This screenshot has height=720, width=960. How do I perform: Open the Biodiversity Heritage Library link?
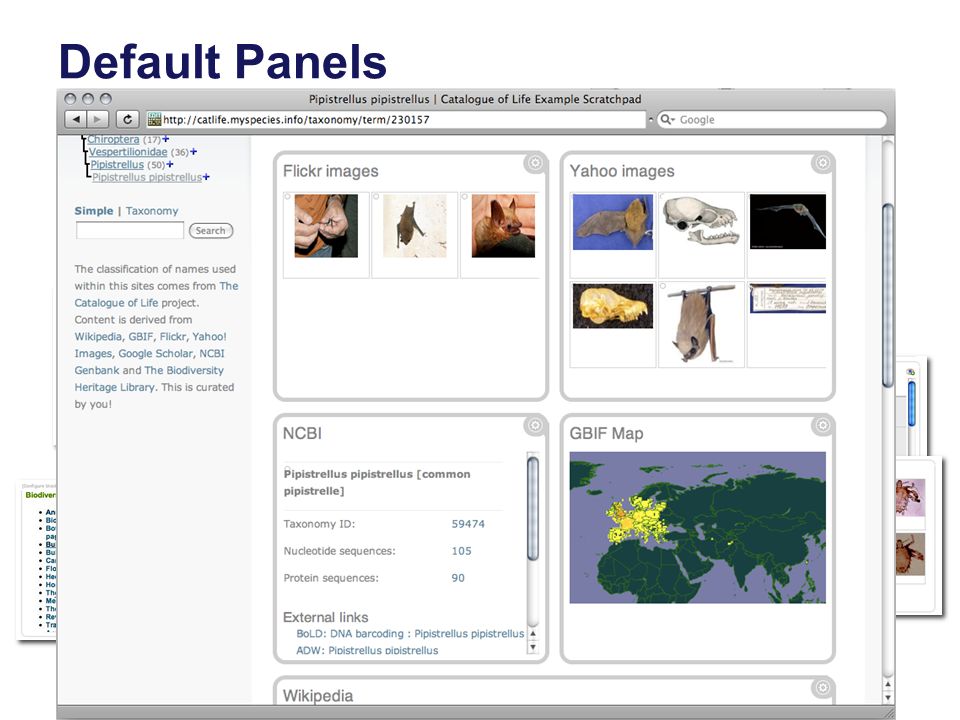coord(149,378)
